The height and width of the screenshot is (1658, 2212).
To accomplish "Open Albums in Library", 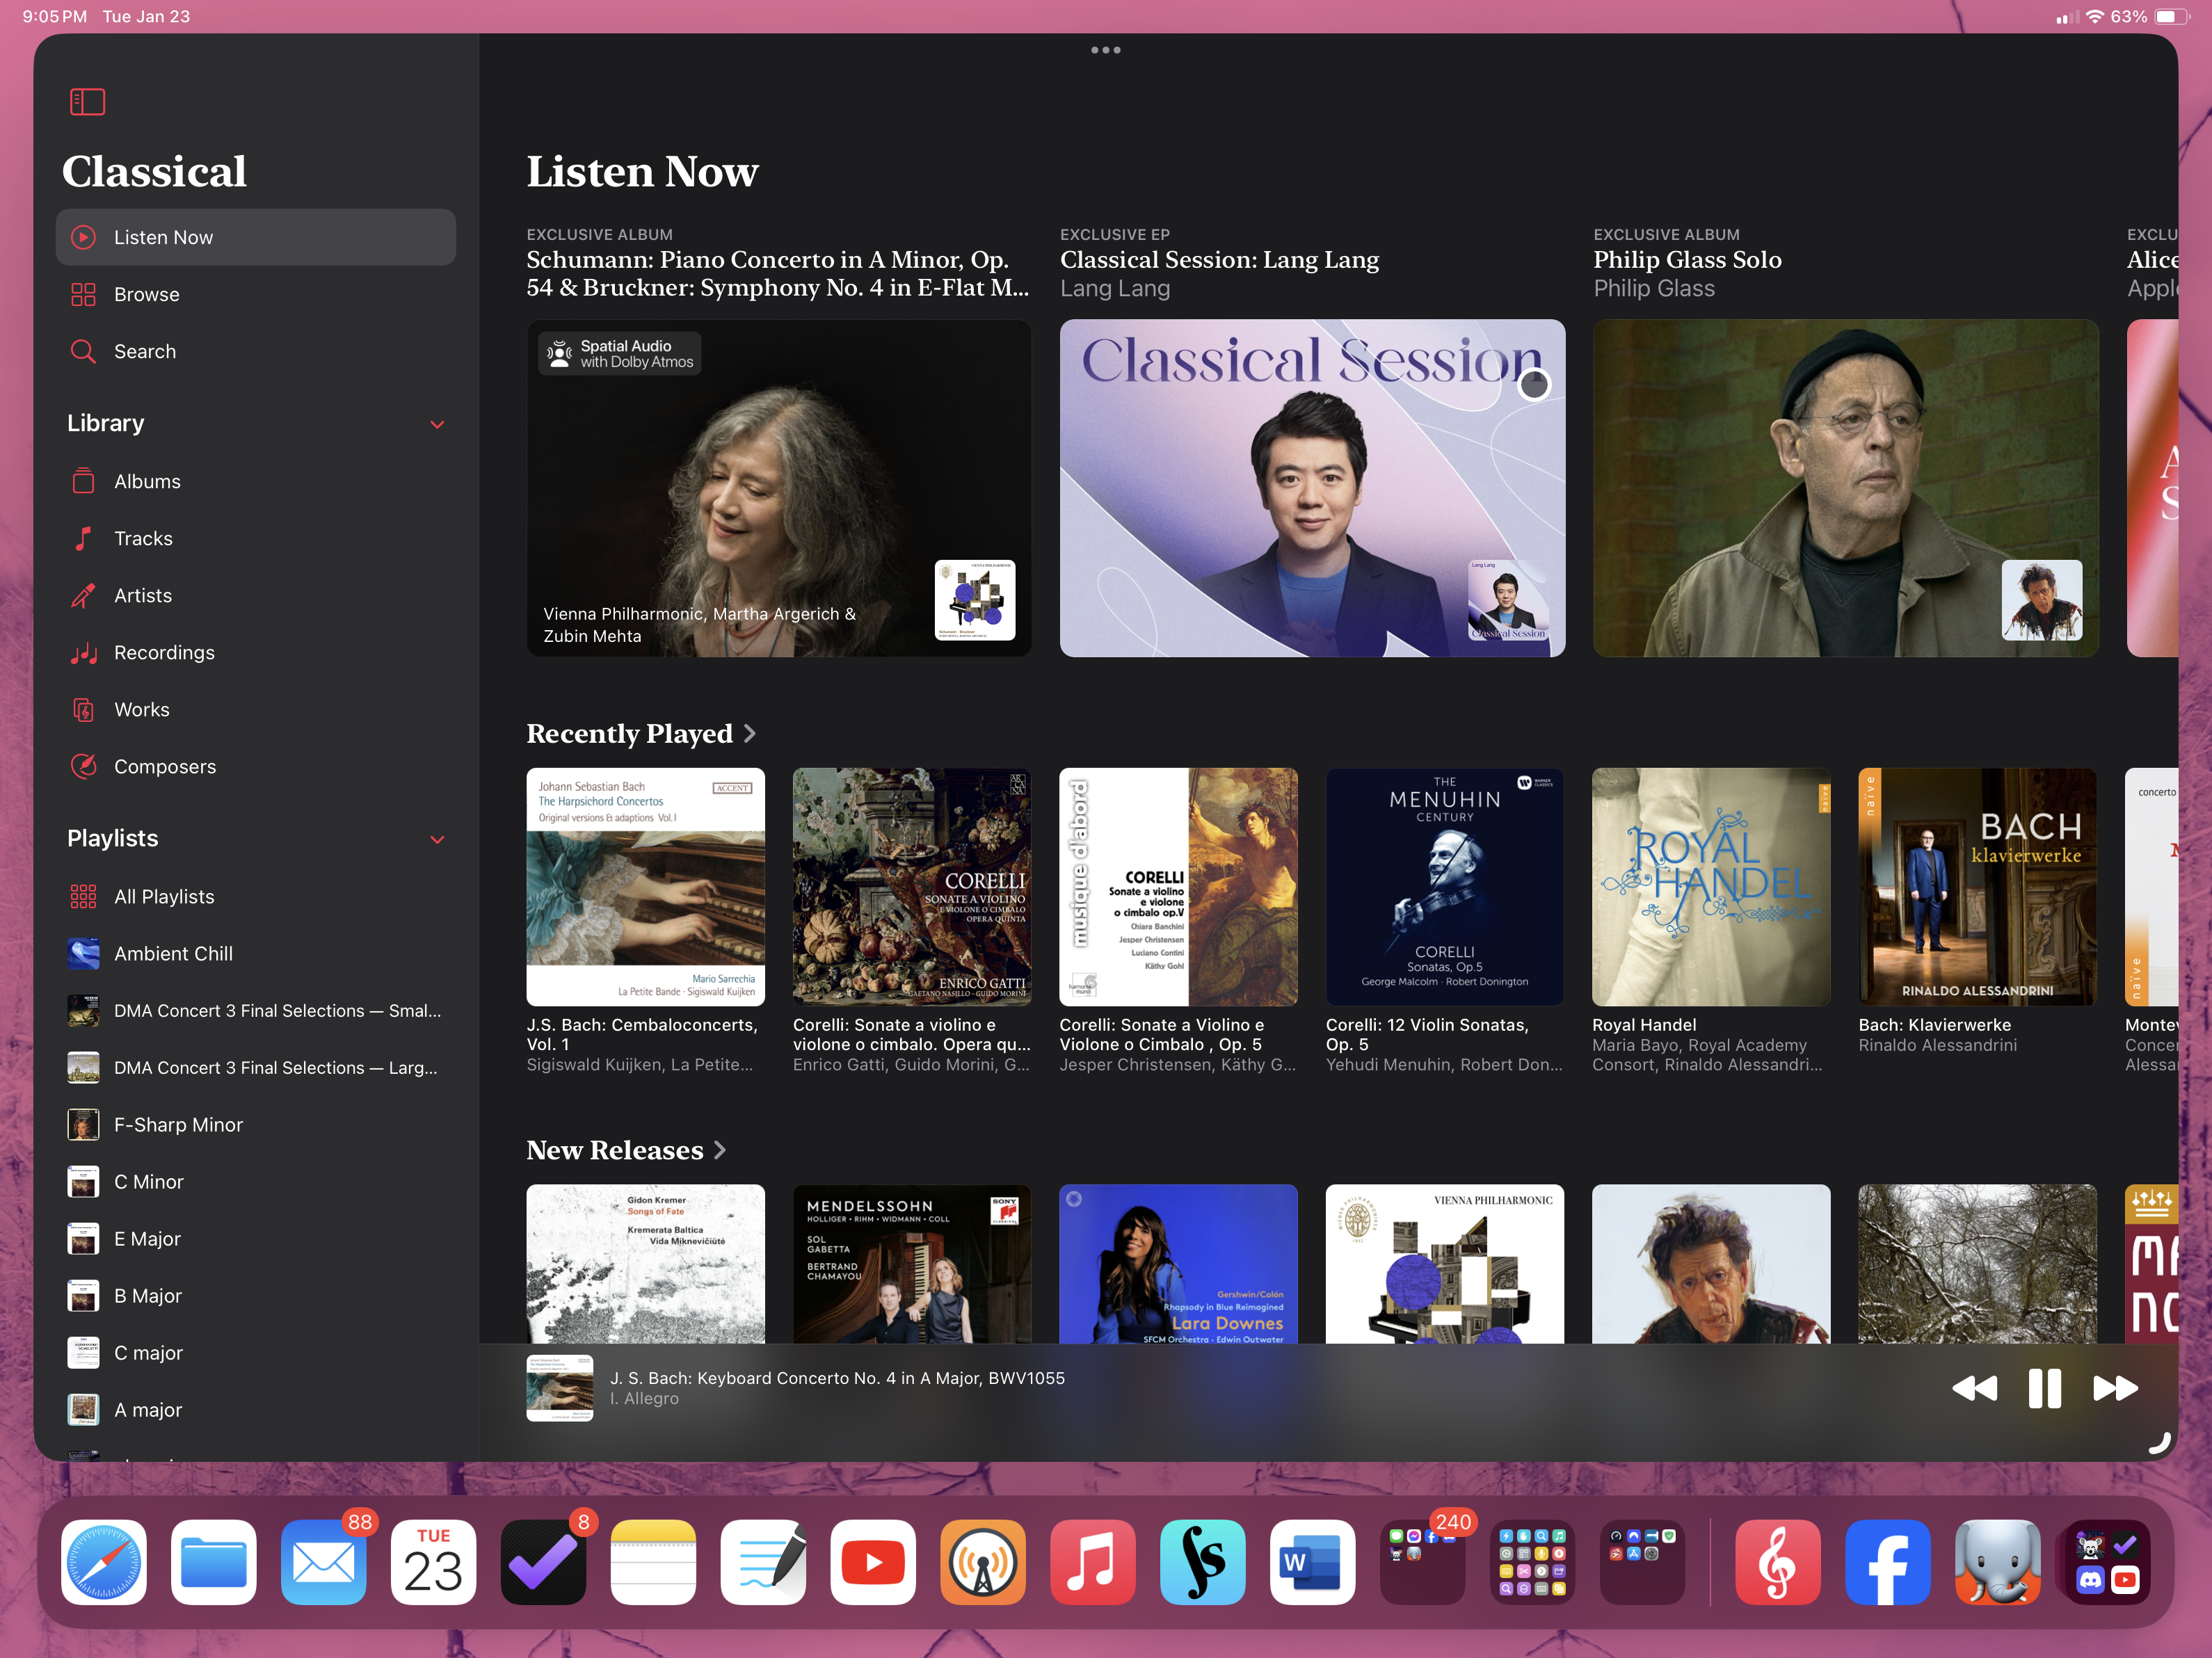I will point(256,481).
